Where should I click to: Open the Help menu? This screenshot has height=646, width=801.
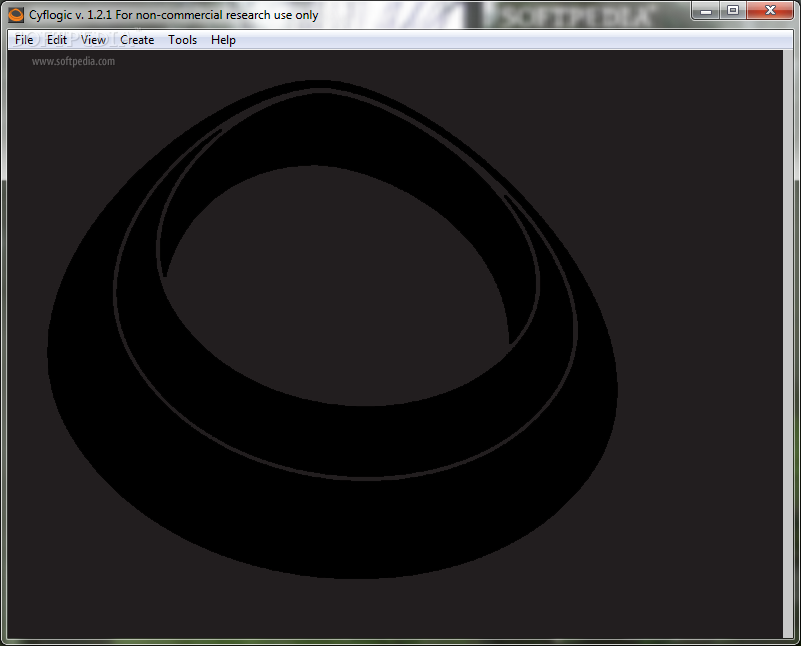[223, 40]
